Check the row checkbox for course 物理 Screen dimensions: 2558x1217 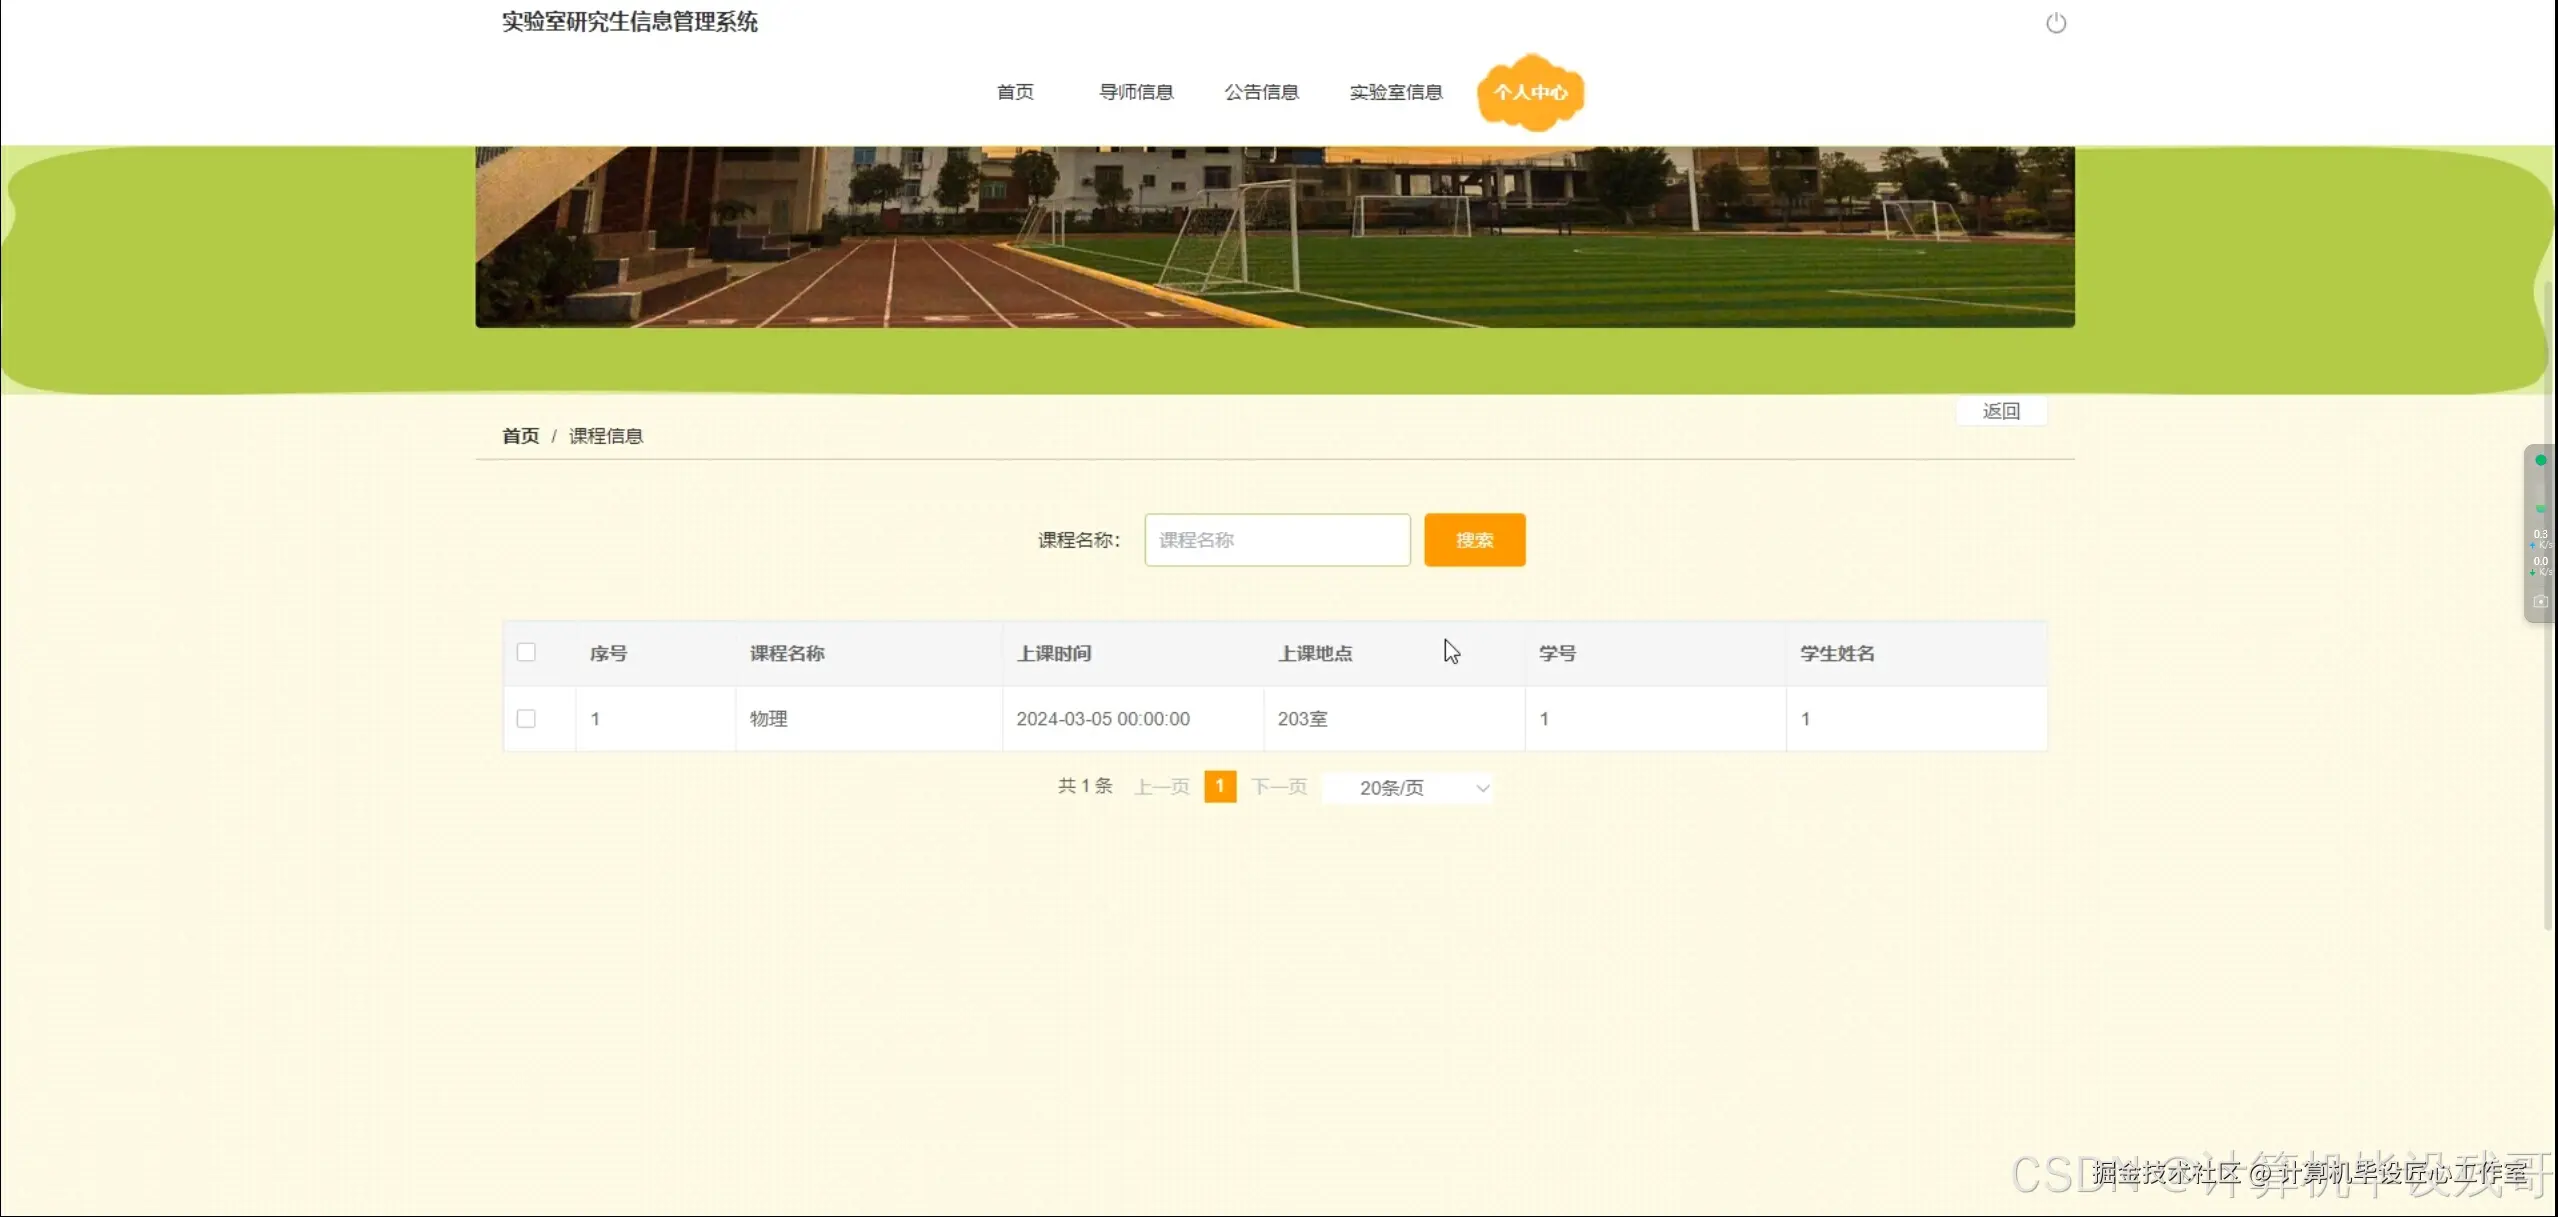coord(527,718)
